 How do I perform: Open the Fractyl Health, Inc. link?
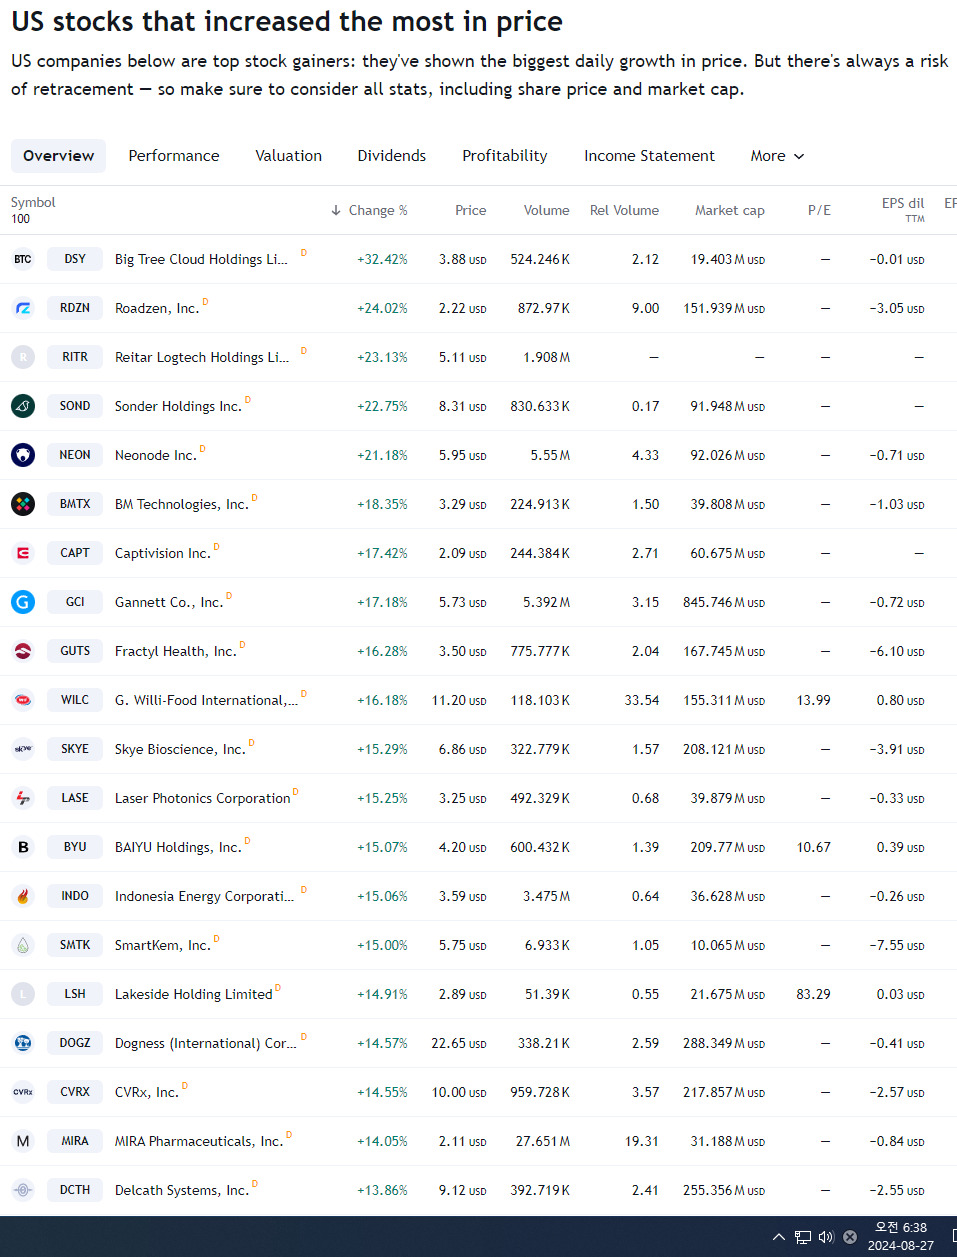176,651
